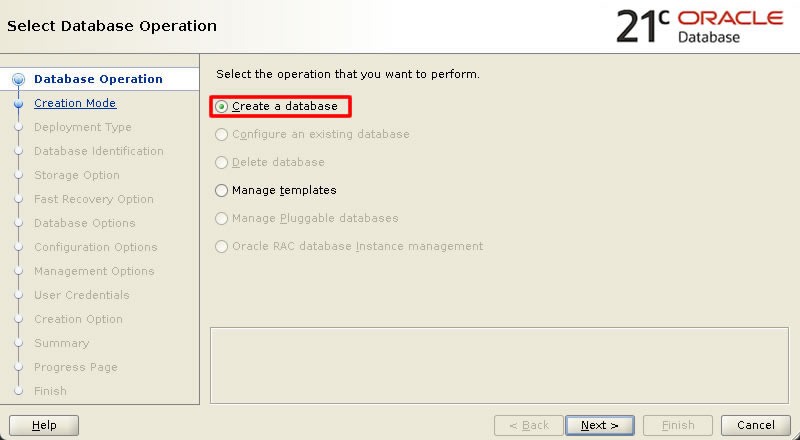The height and width of the screenshot is (440, 800).
Task: Click the Database Operation step bullet icon
Action: [x=19, y=80]
